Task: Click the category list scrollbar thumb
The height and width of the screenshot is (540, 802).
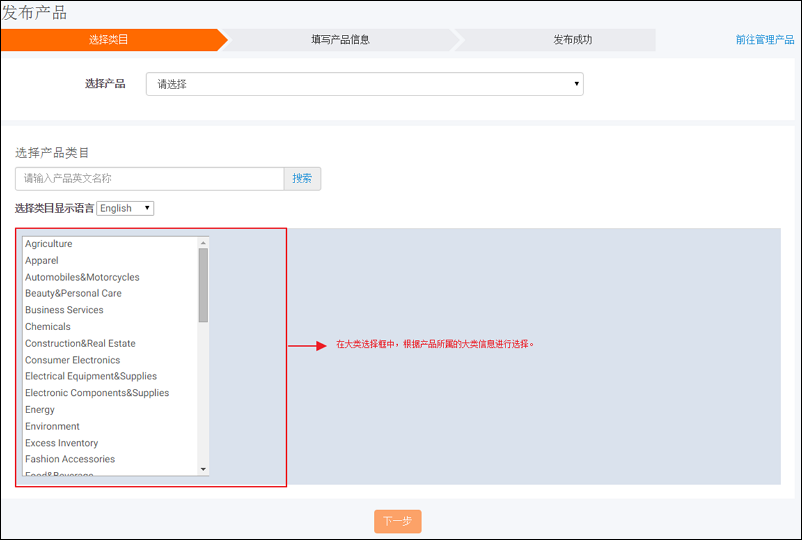Action: 203,285
